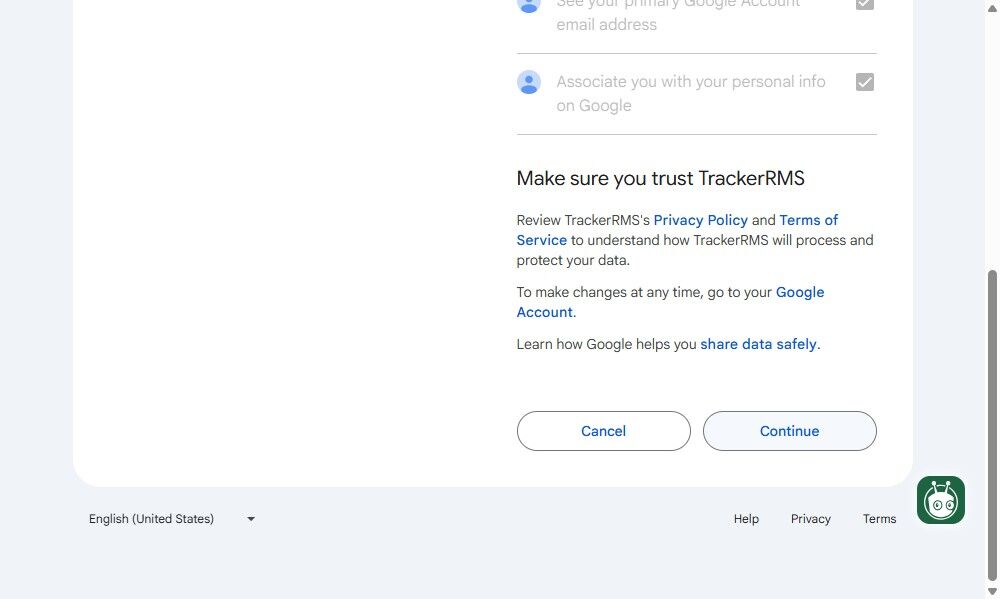
Task: Follow the Google Account link
Action: click(800, 292)
